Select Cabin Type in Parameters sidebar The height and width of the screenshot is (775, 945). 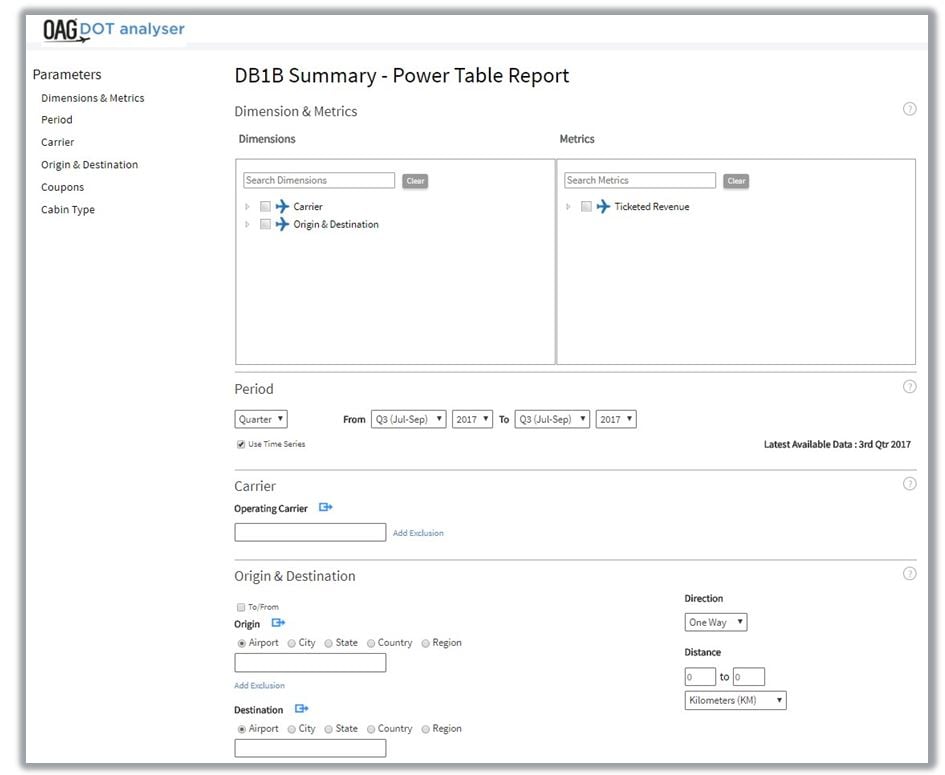[68, 210]
